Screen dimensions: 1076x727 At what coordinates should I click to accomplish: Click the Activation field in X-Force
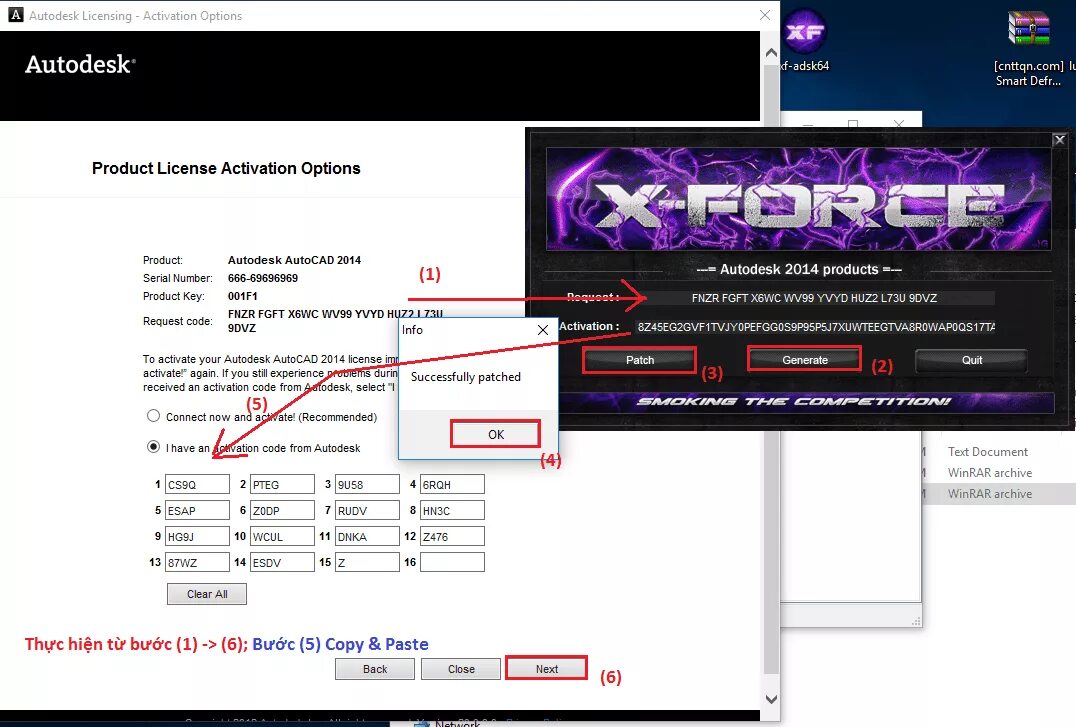tap(814, 327)
